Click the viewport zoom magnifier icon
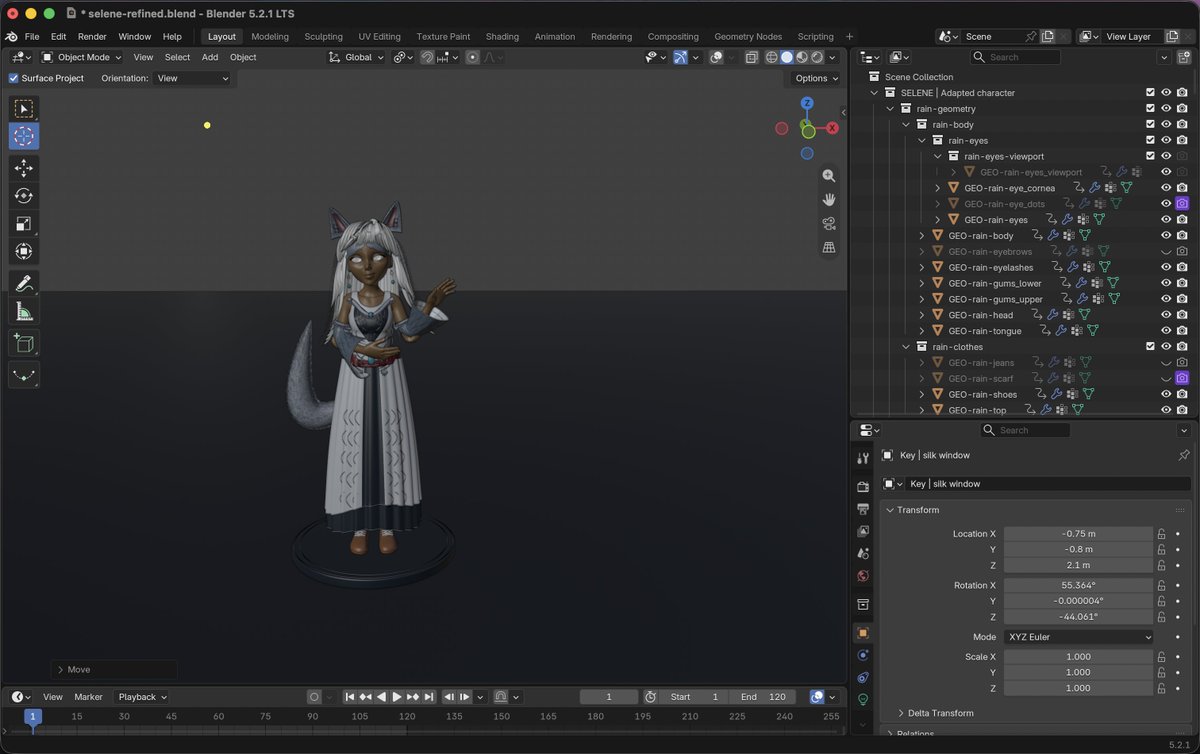Image resolution: width=1200 pixels, height=754 pixels. pyautogui.click(x=829, y=175)
